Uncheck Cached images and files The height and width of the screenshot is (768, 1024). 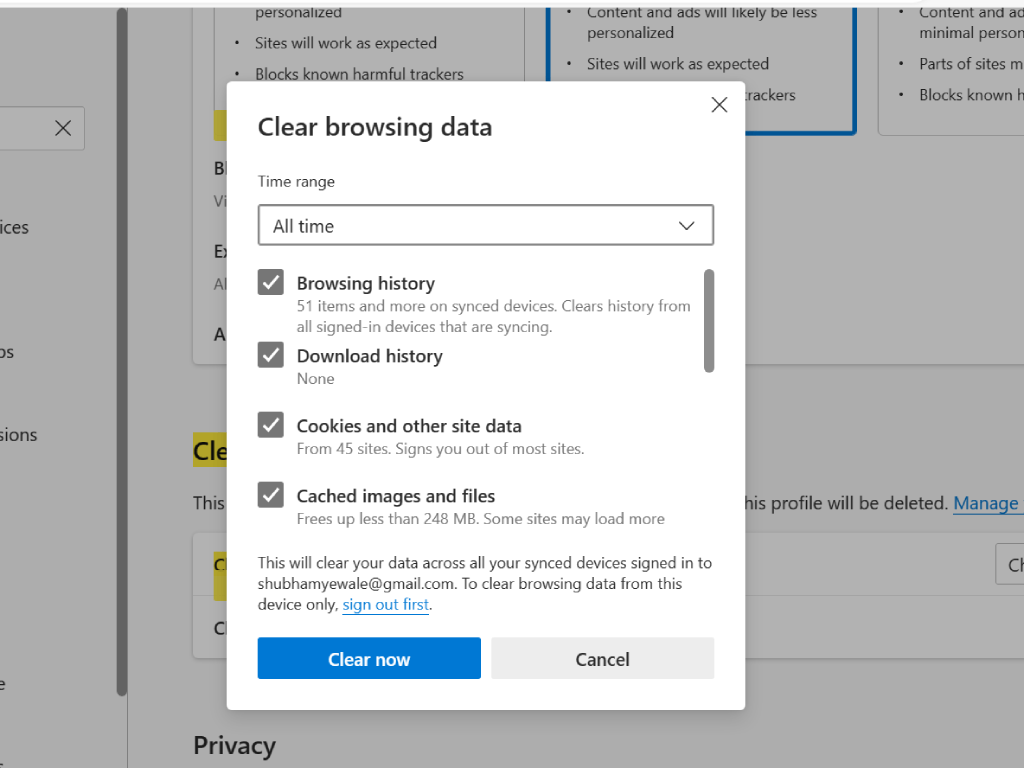[x=270, y=495]
